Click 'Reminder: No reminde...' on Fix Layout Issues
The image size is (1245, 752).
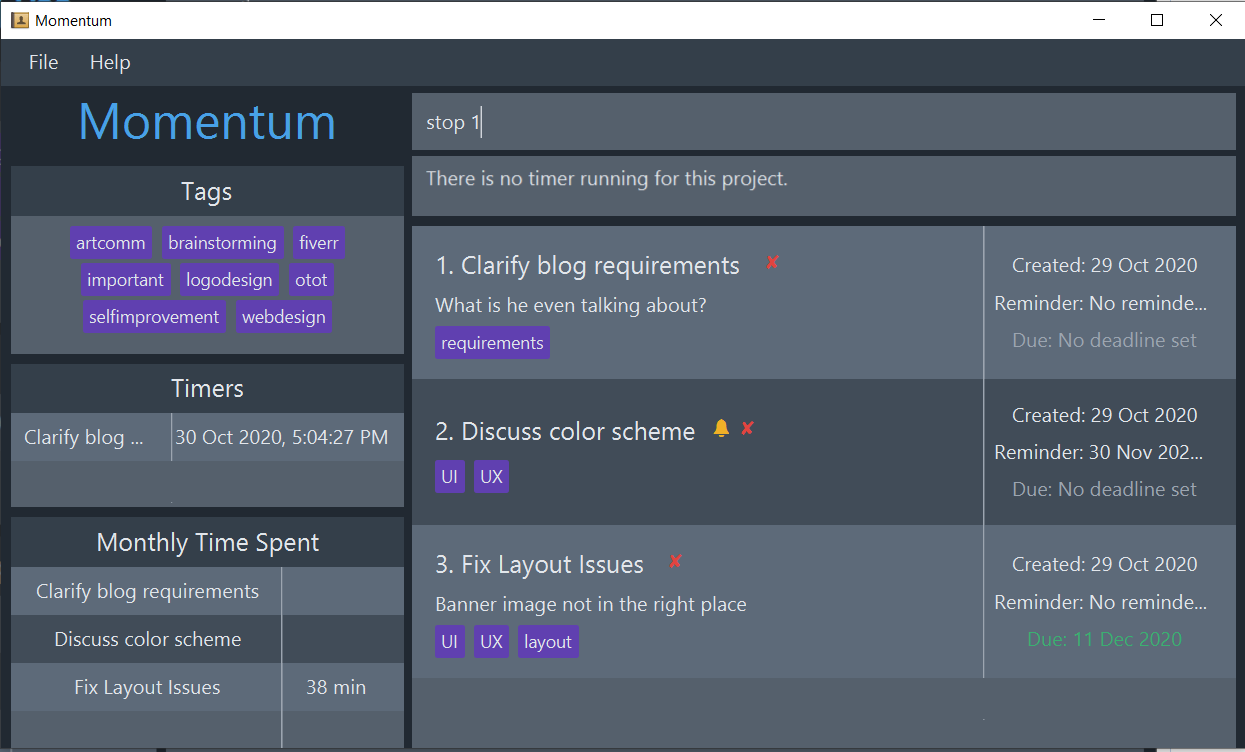(1100, 602)
